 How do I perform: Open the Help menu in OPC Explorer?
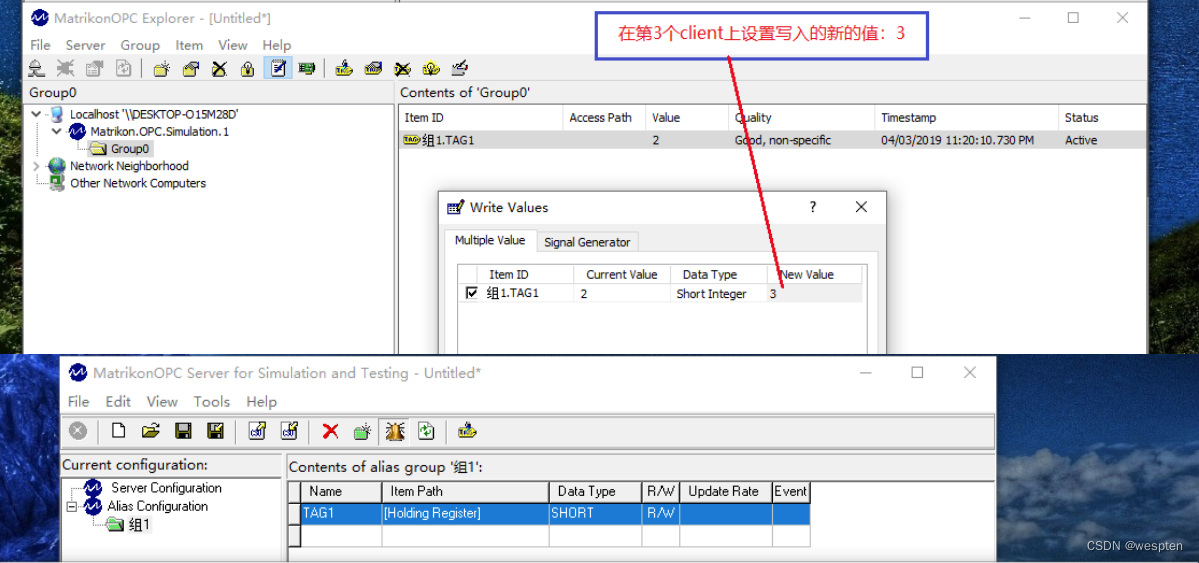tap(277, 45)
